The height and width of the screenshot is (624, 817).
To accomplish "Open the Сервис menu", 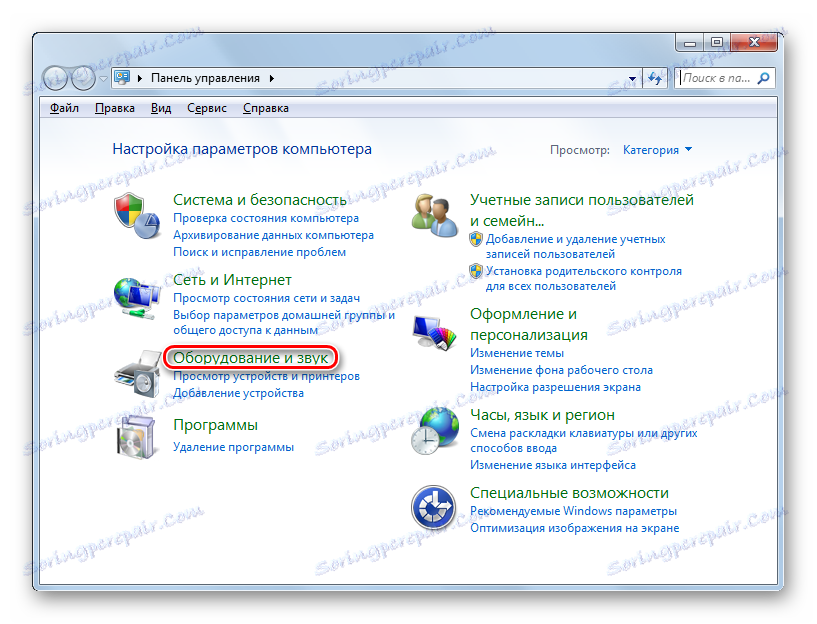I will click(x=206, y=107).
